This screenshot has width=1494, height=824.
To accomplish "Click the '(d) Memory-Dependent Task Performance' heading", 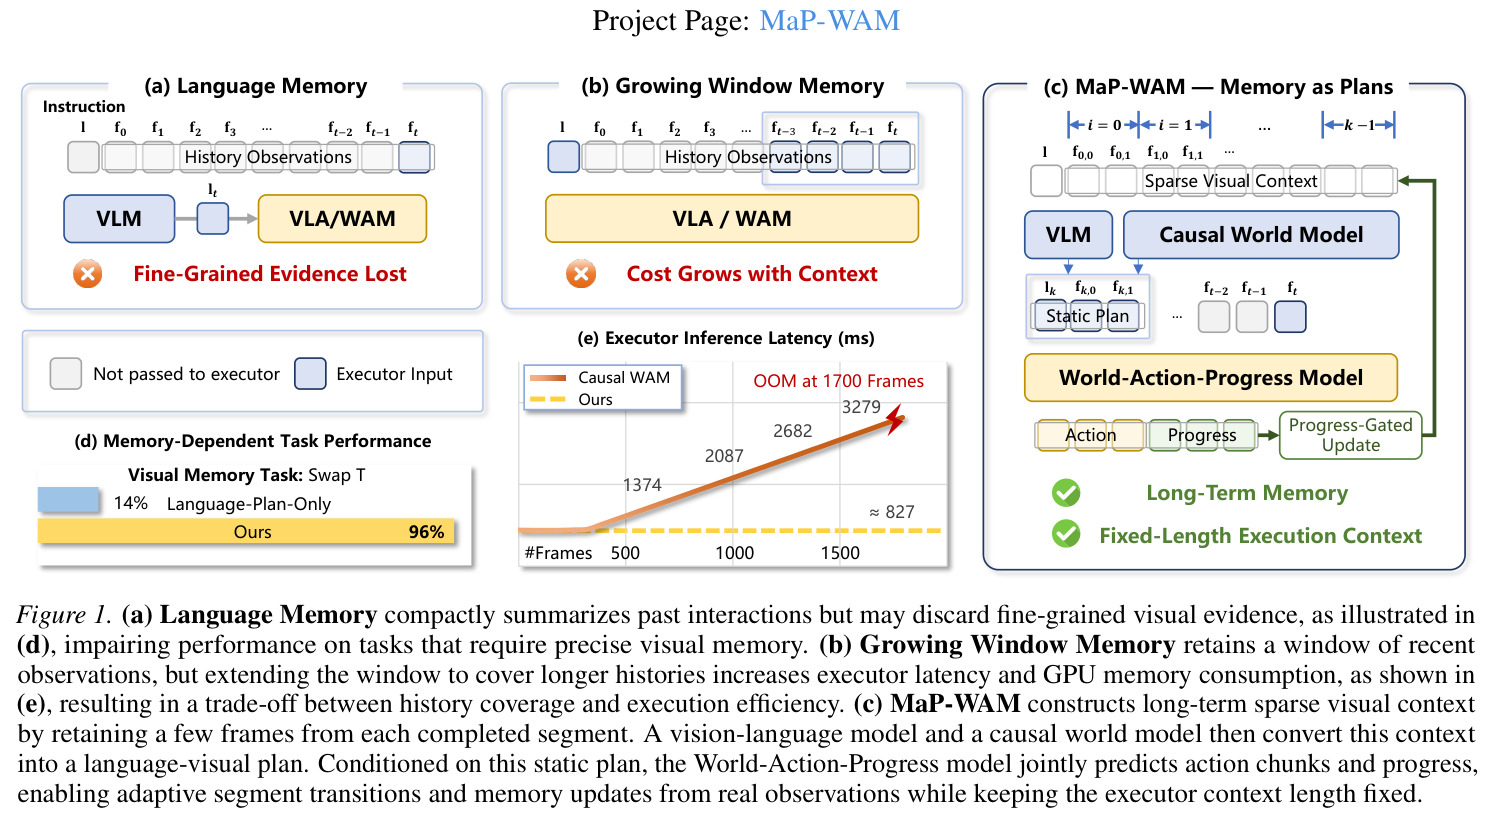I will point(253,441).
